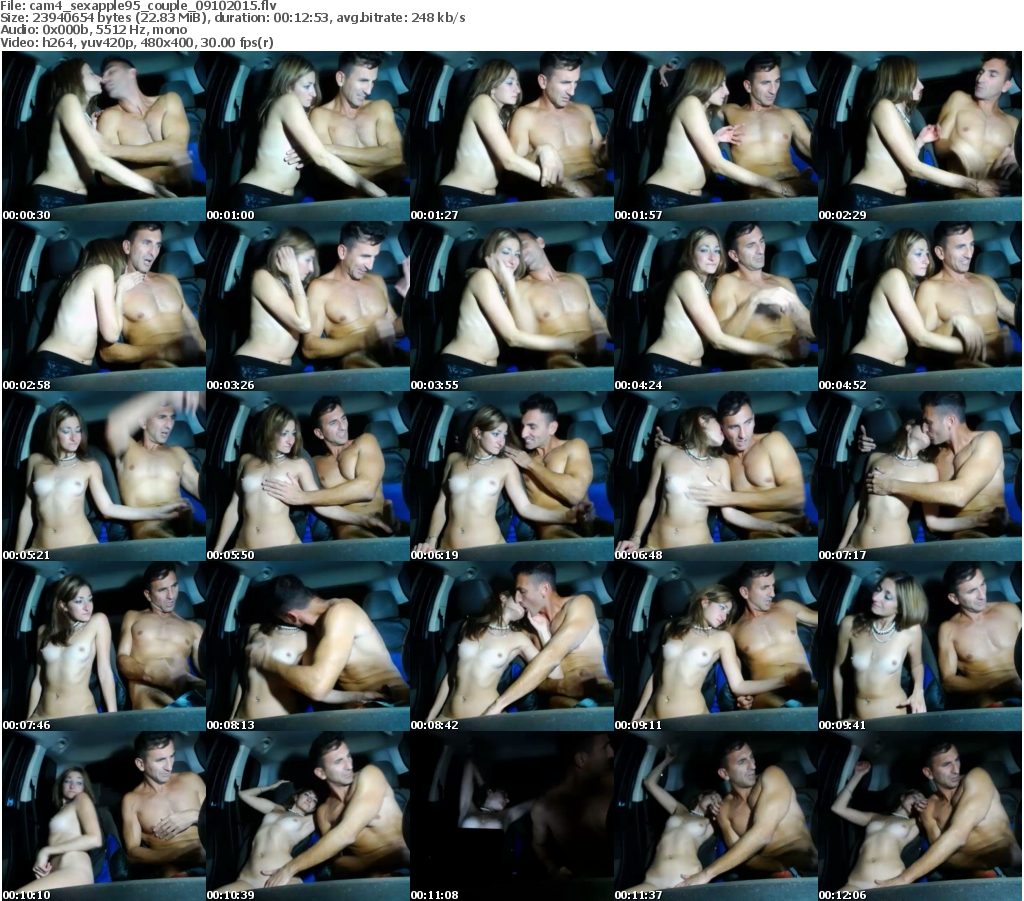Viewport: 1024px width, 901px height.
Task: Click the frame stamped 00:05:21
Action: pos(104,476)
